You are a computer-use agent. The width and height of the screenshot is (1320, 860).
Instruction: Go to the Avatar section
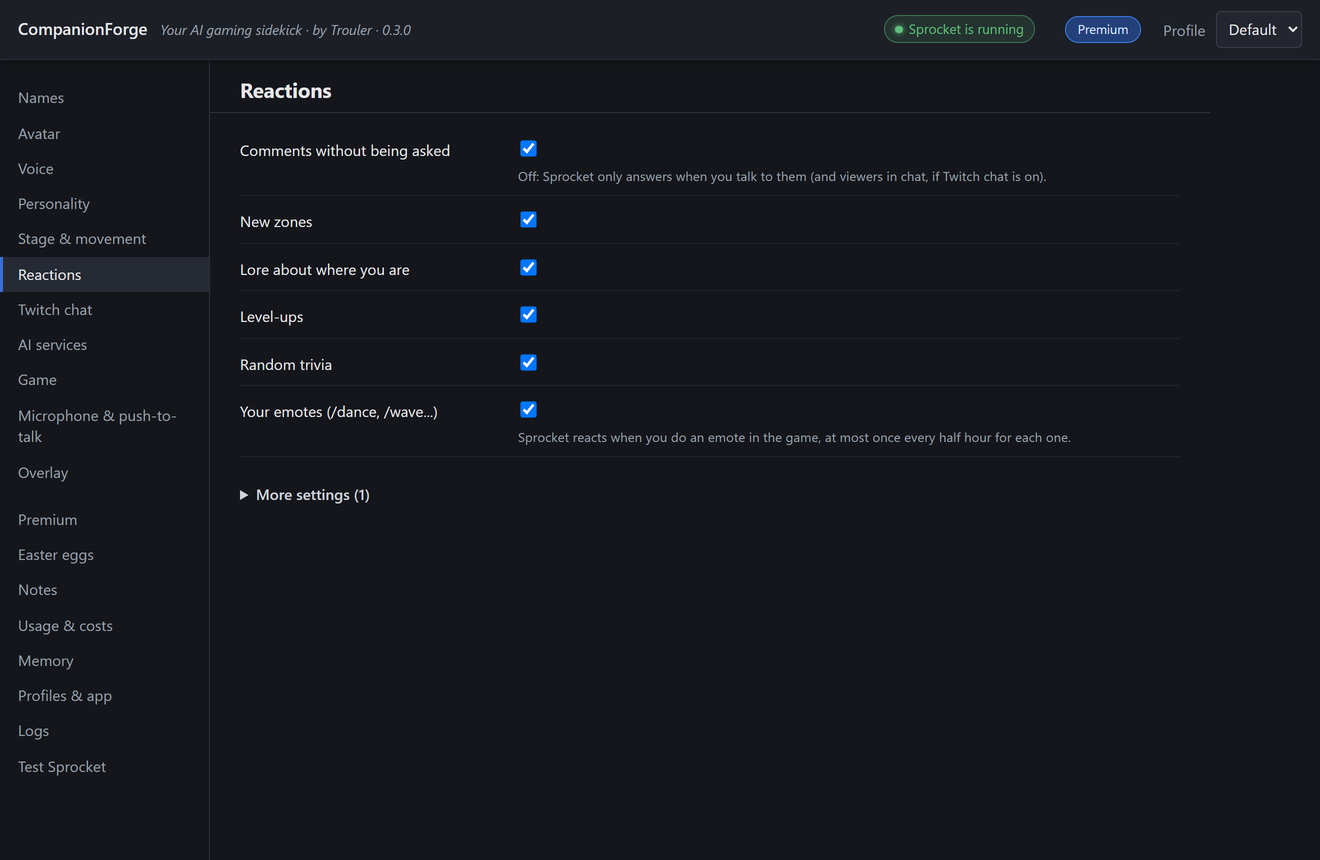pyautogui.click(x=104, y=134)
